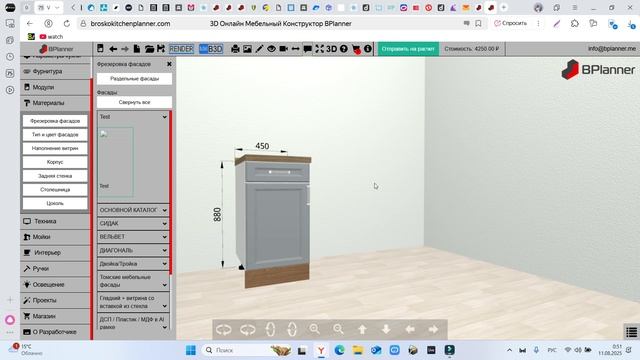
Task: Expand ДСП / Пластик / МДФ group
Action: 133,322
